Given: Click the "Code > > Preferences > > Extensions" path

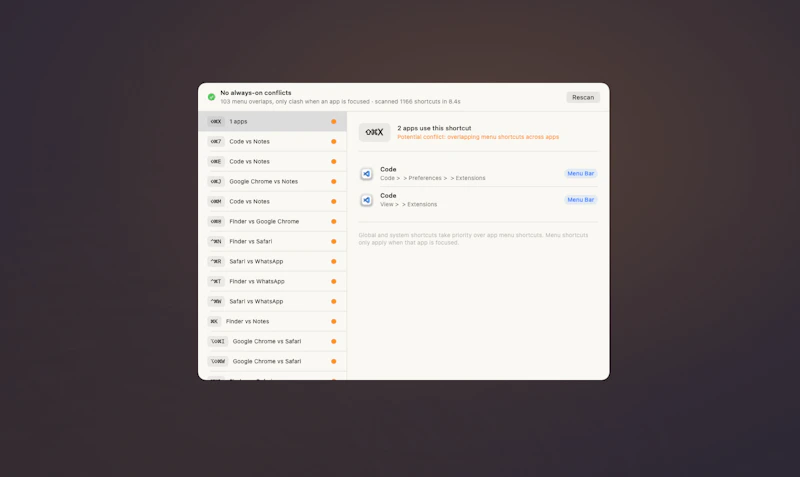Looking at the screenshot, I should coord(433,178).
